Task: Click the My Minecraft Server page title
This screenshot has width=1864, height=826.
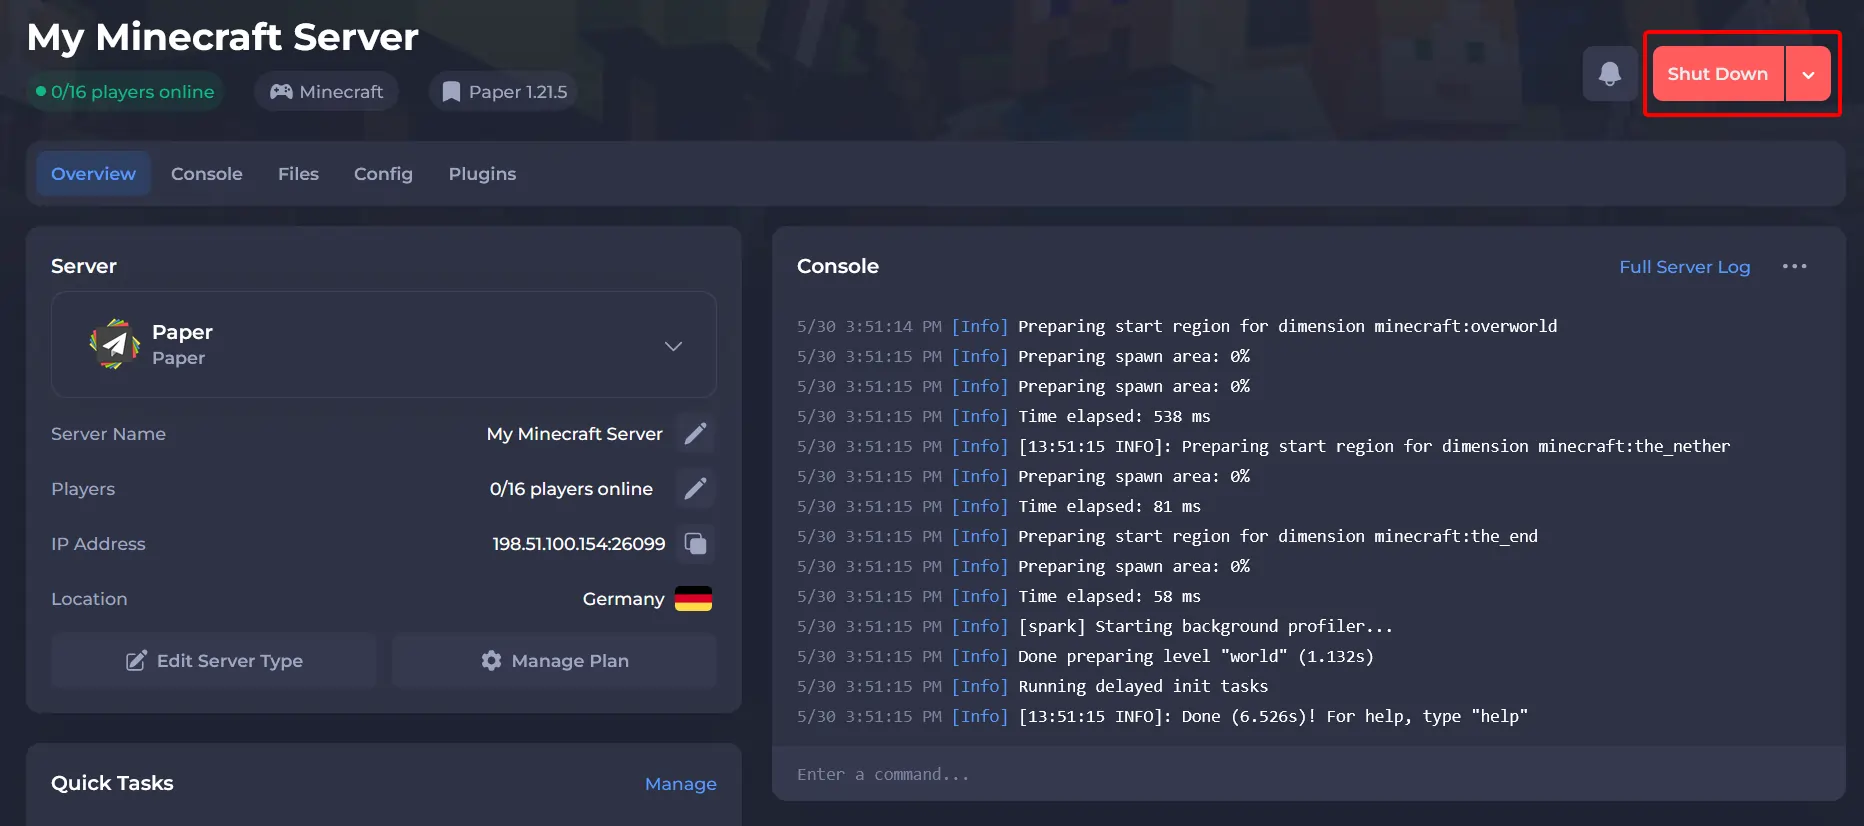Action: click(222, 37)
